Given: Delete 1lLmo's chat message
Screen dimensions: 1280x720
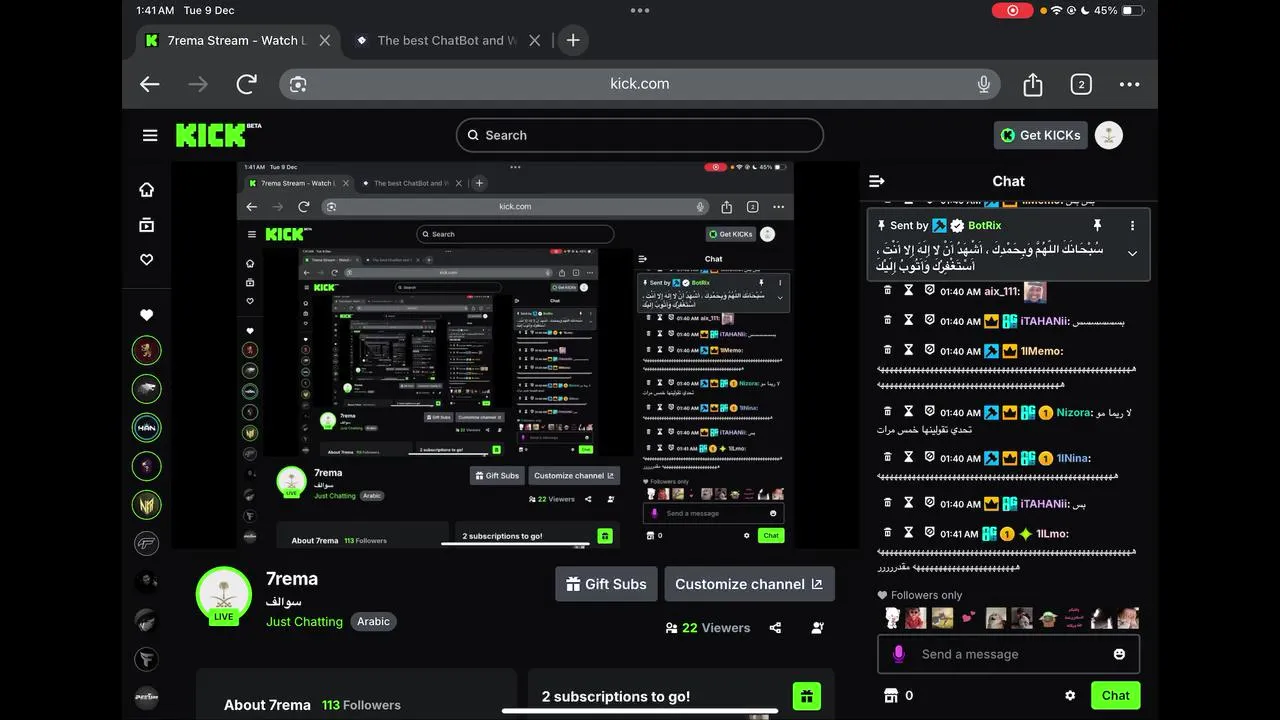Looking at the screenshot, I should click(887, 533).
